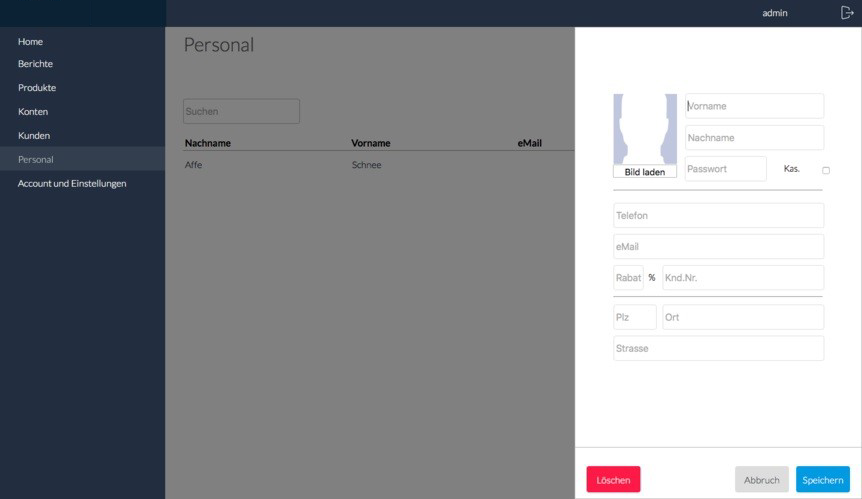Viewport: 862px width, 499px height.
Task: Click the red Löschen button
Action: [x=613, y=480]
